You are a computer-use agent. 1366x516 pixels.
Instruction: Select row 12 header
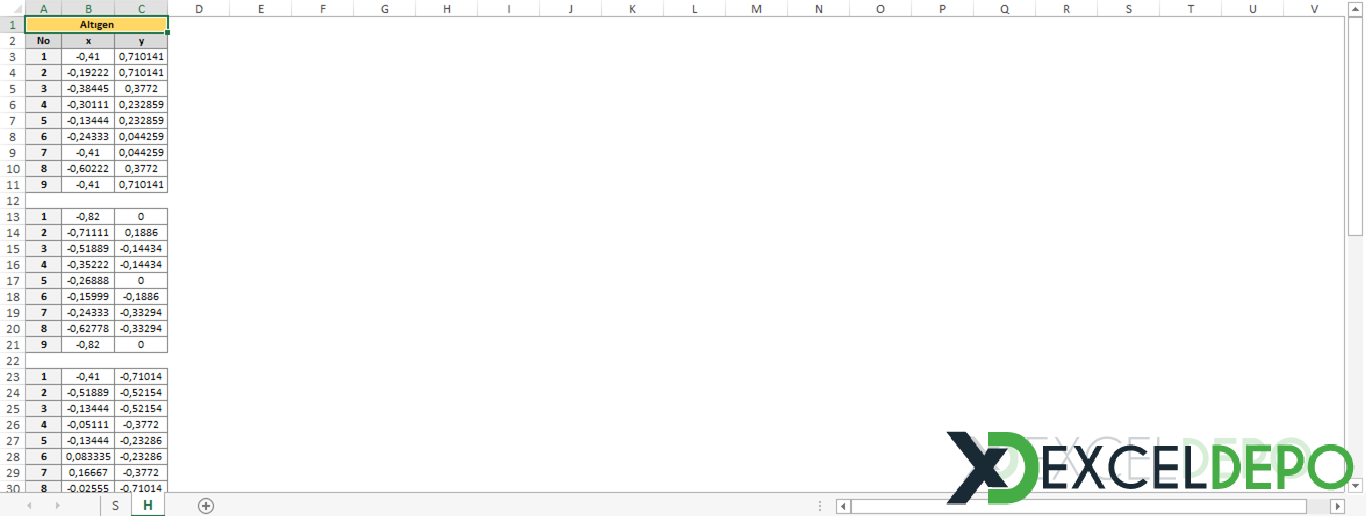[x=12, y=200]
